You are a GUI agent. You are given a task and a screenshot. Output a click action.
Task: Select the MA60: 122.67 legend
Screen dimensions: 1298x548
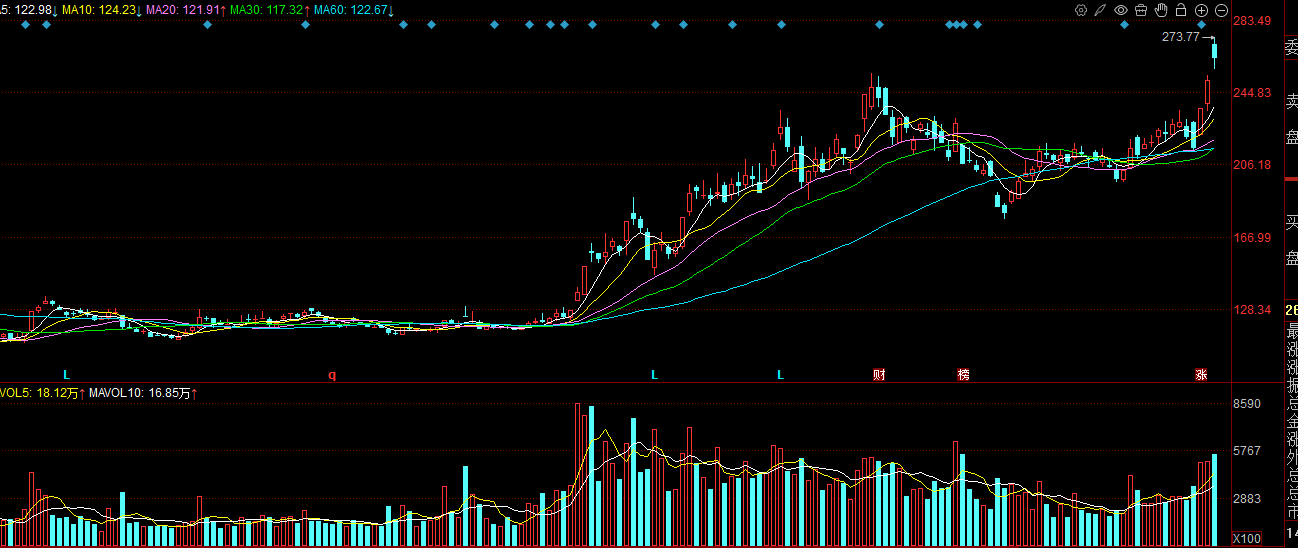click(x=352, y=10)
